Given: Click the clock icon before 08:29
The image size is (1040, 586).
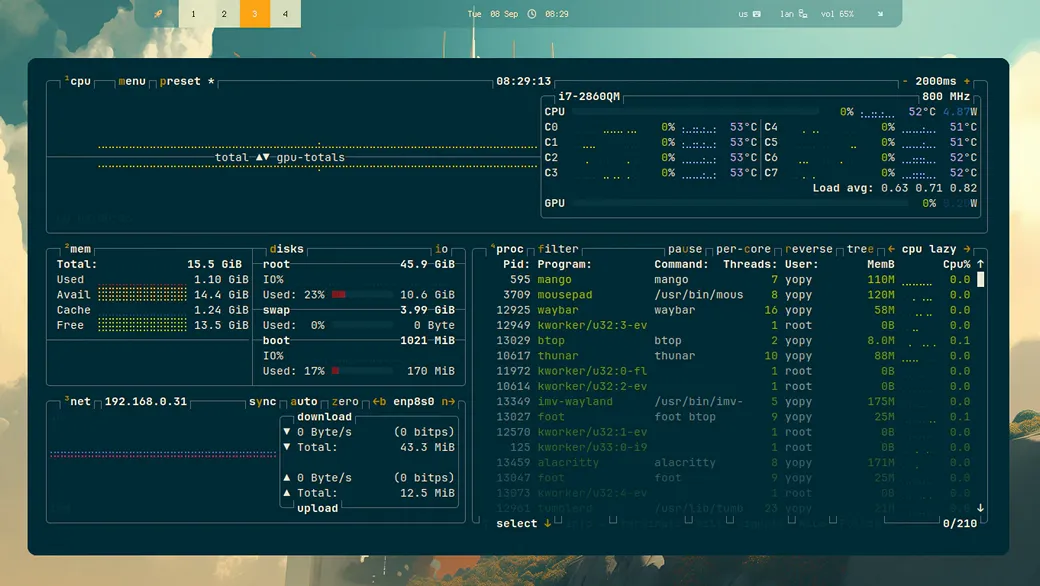Looking at the screenshot, I should pyautogui.click(x=532, y=14).
